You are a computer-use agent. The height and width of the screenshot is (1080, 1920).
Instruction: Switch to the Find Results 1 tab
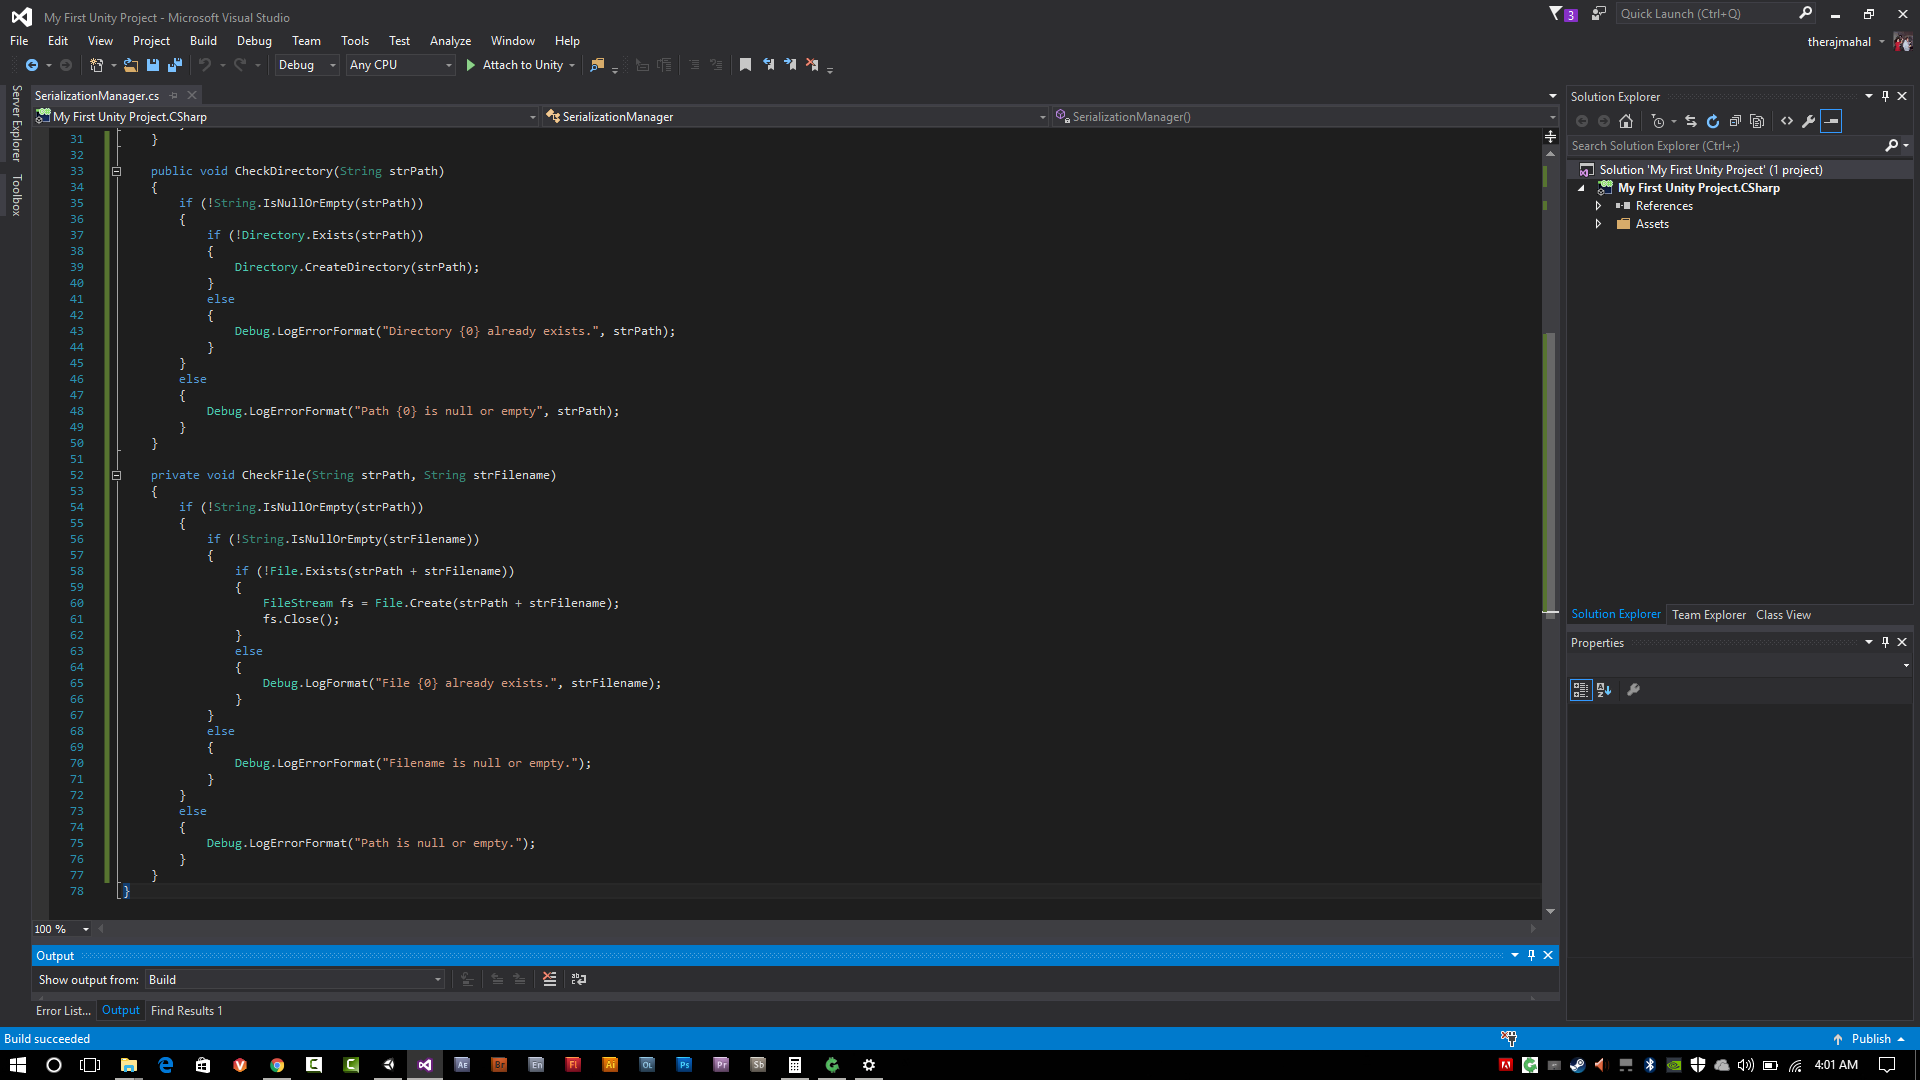coord(187,1011)
